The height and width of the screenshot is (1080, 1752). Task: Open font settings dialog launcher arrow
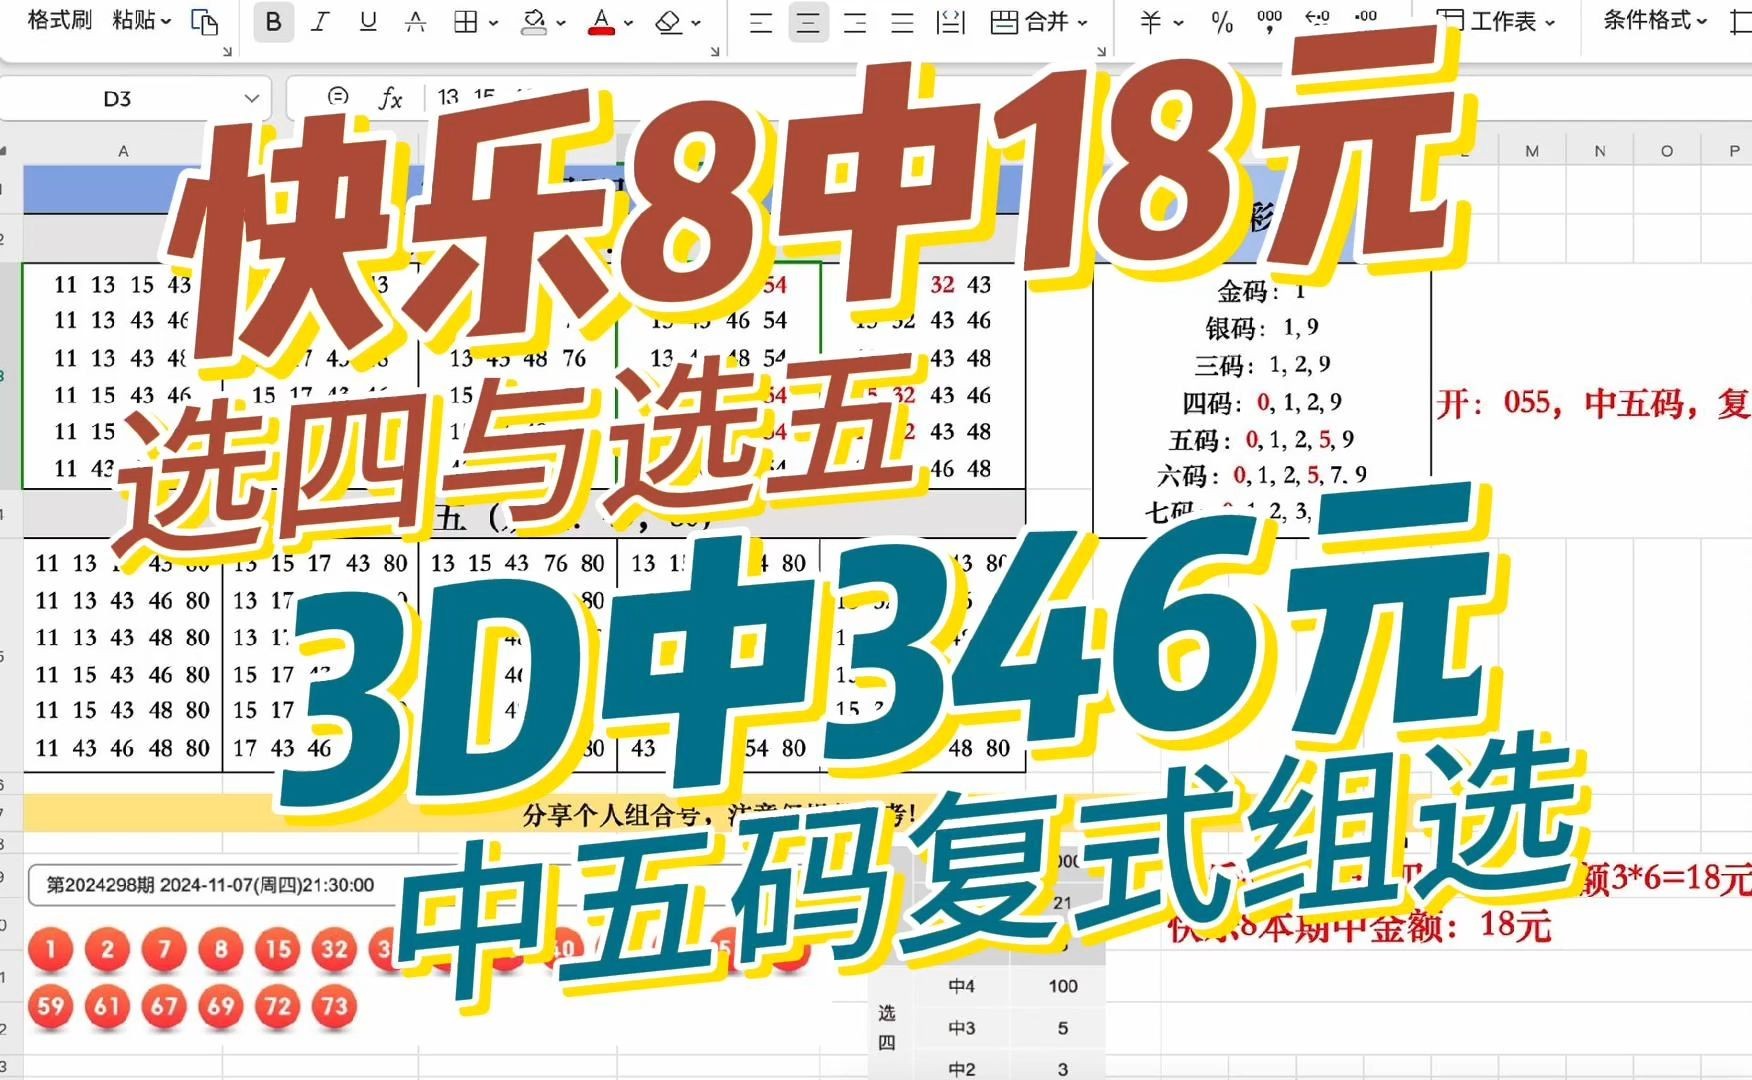714,51
